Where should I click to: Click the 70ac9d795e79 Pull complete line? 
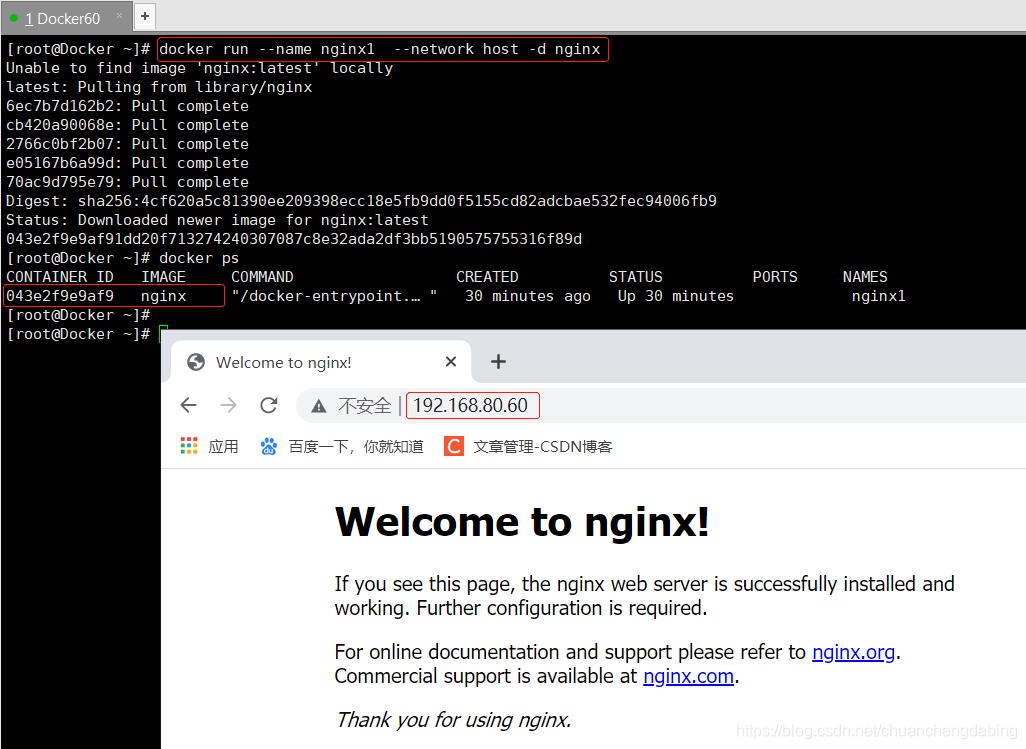[x=128, y=182]
